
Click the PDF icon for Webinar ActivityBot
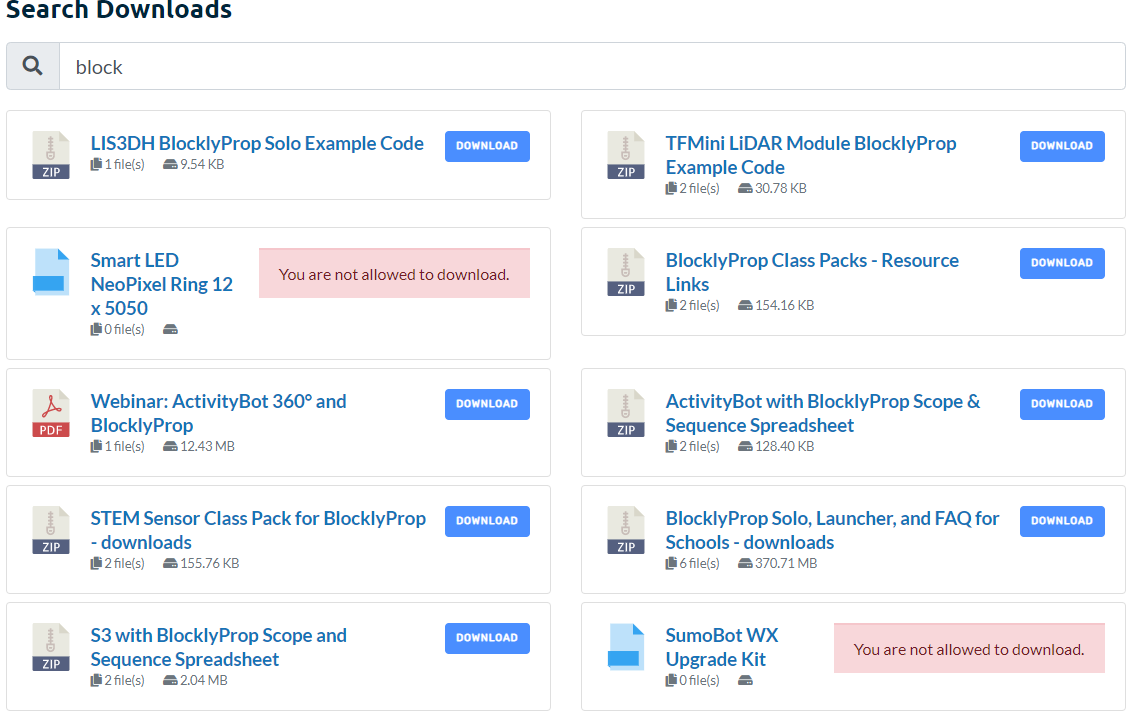click(51, 413)
